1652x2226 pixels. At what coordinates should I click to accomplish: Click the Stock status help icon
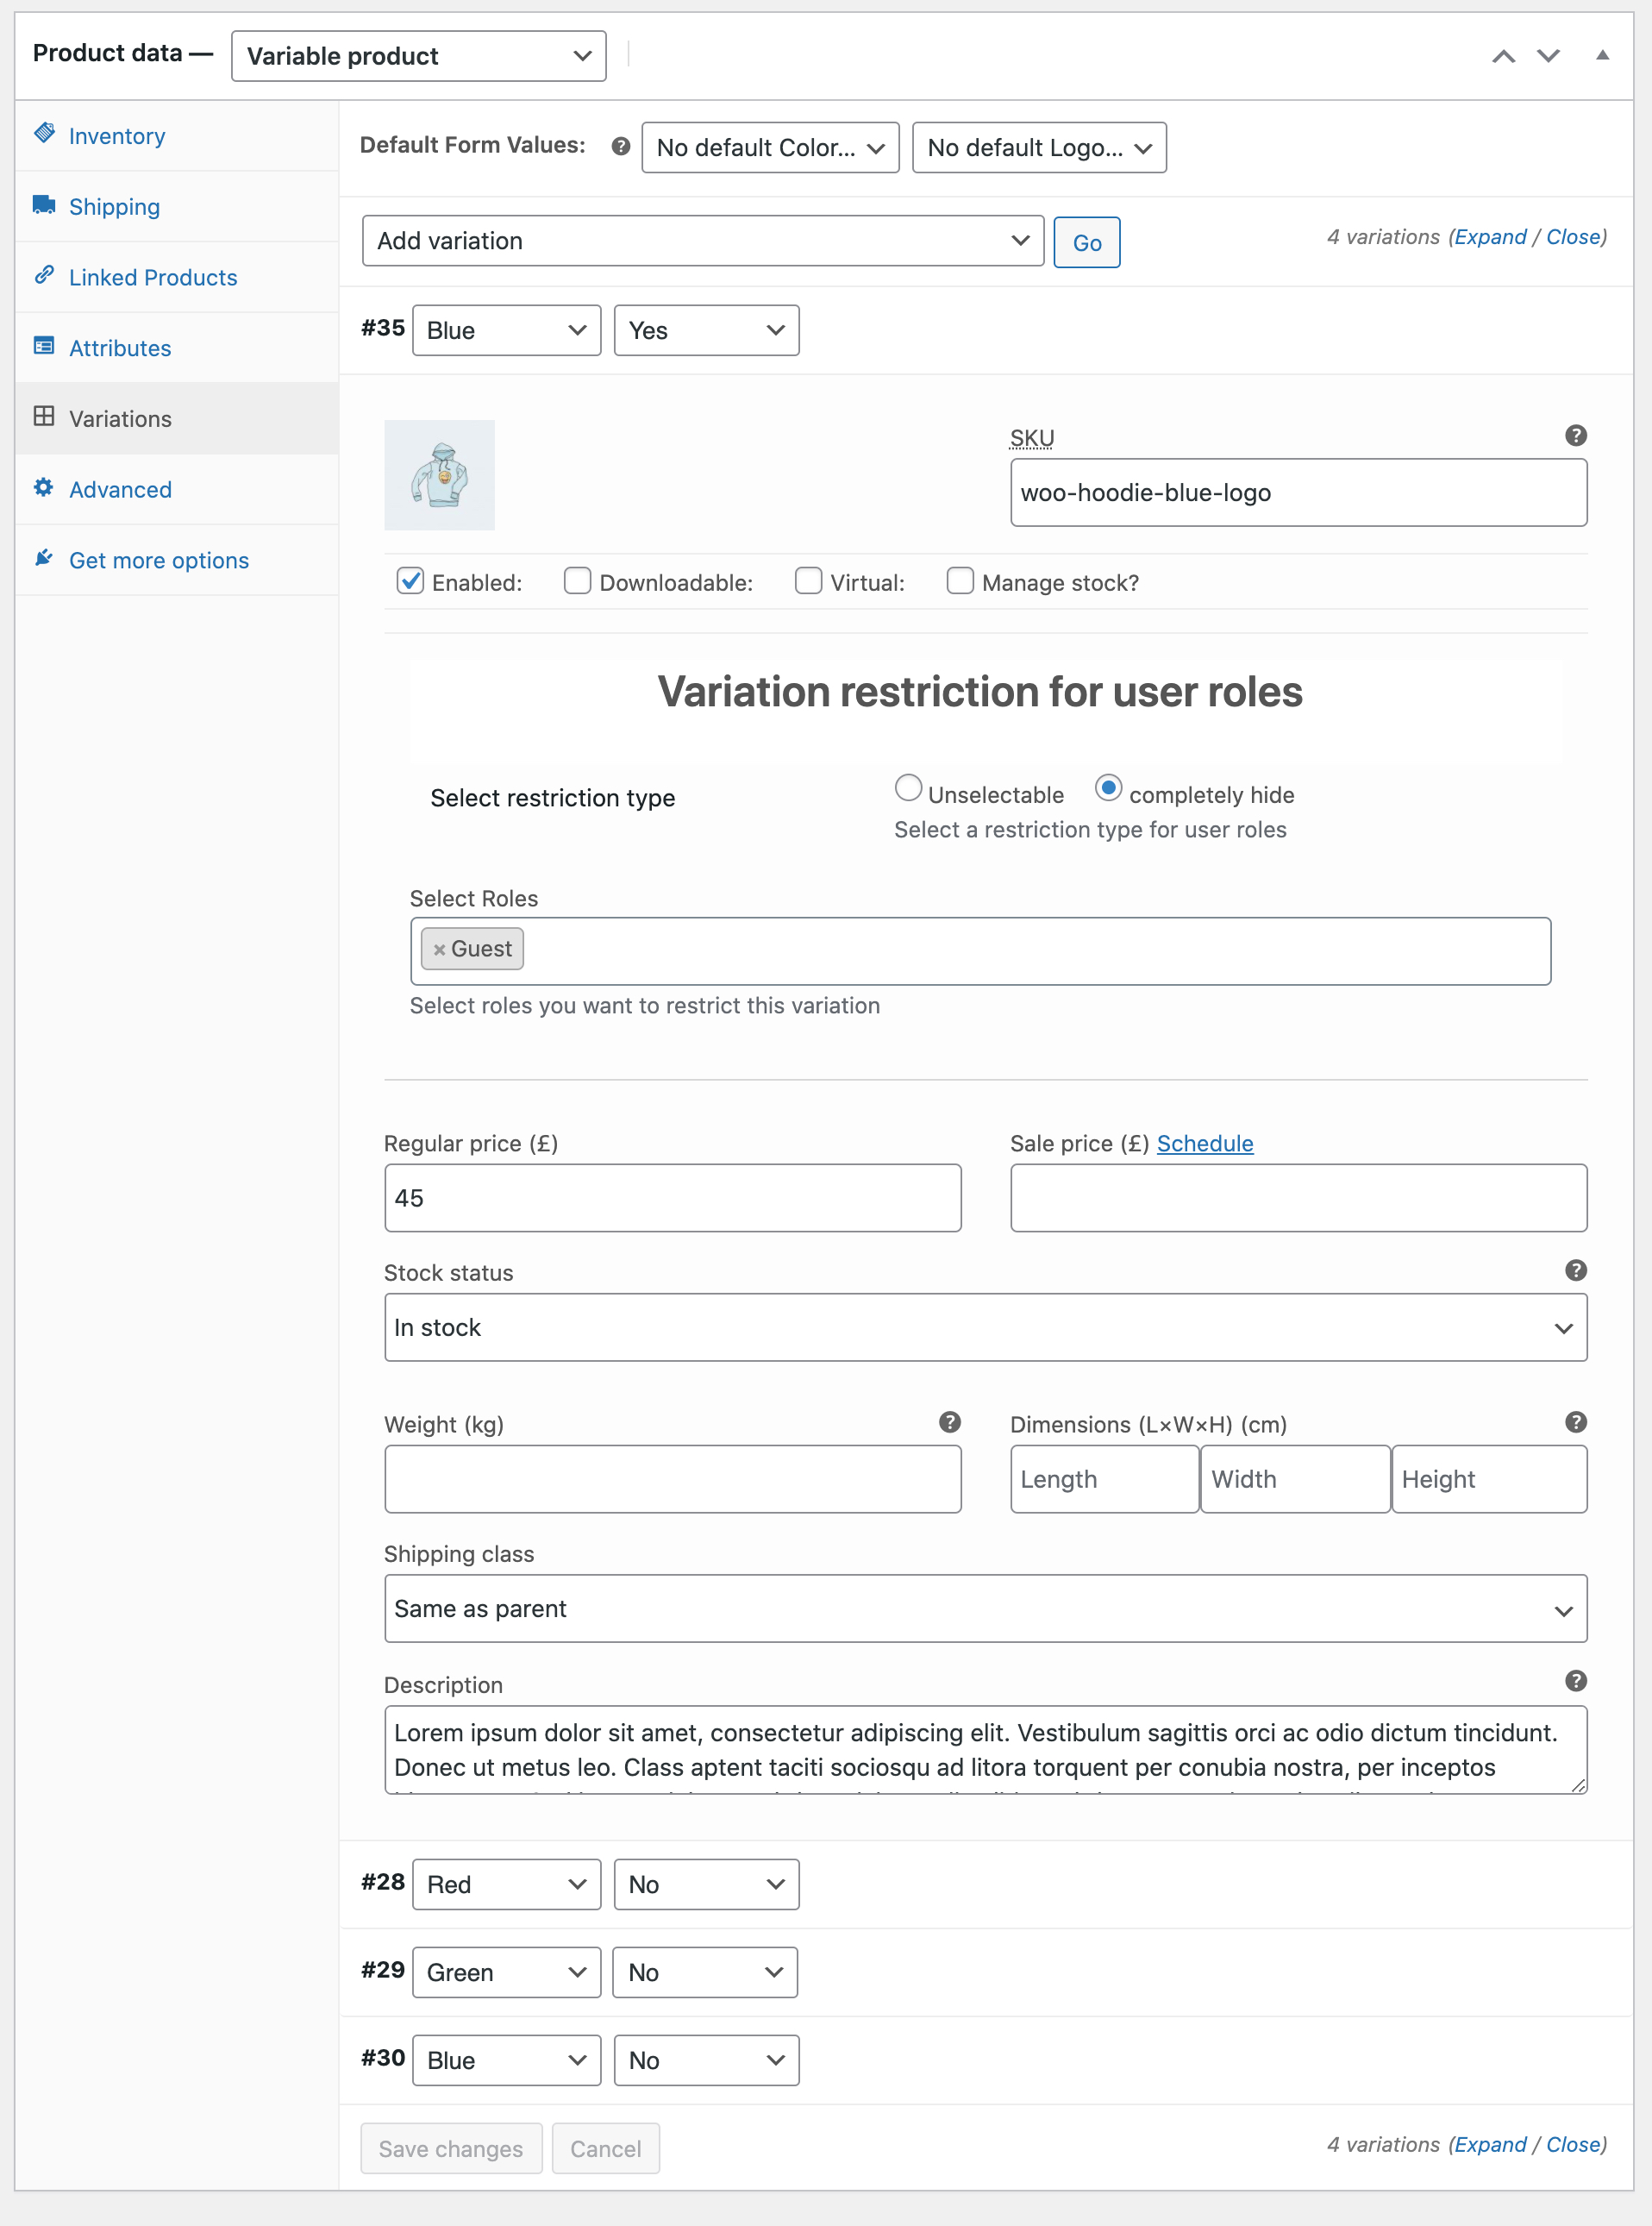coord(1575,1270)
